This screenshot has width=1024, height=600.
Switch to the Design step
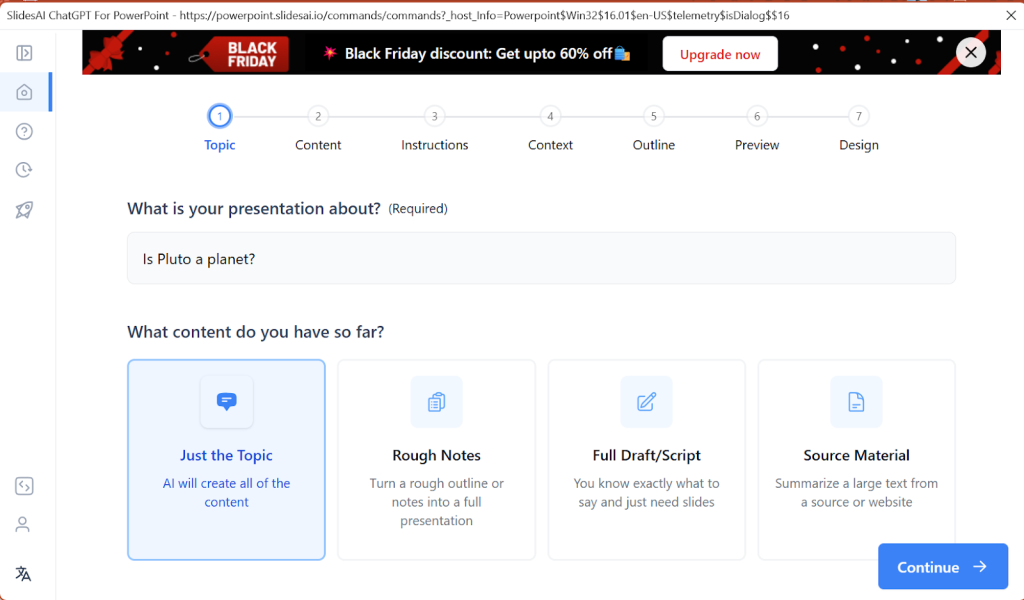pos(858,116)
